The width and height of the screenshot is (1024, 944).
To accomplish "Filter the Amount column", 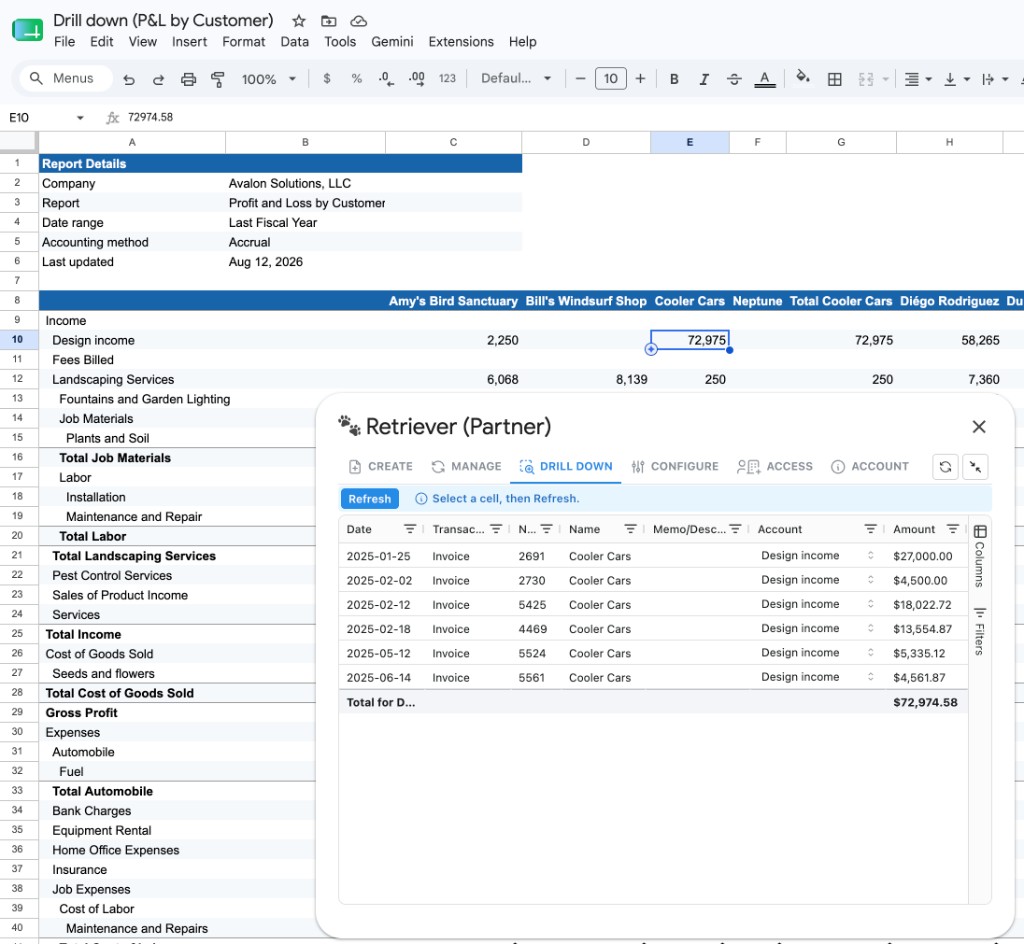I will [953, 529].
